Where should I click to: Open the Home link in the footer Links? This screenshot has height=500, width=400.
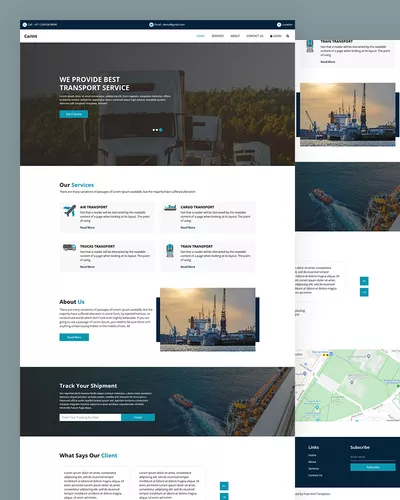pos(312,455)
